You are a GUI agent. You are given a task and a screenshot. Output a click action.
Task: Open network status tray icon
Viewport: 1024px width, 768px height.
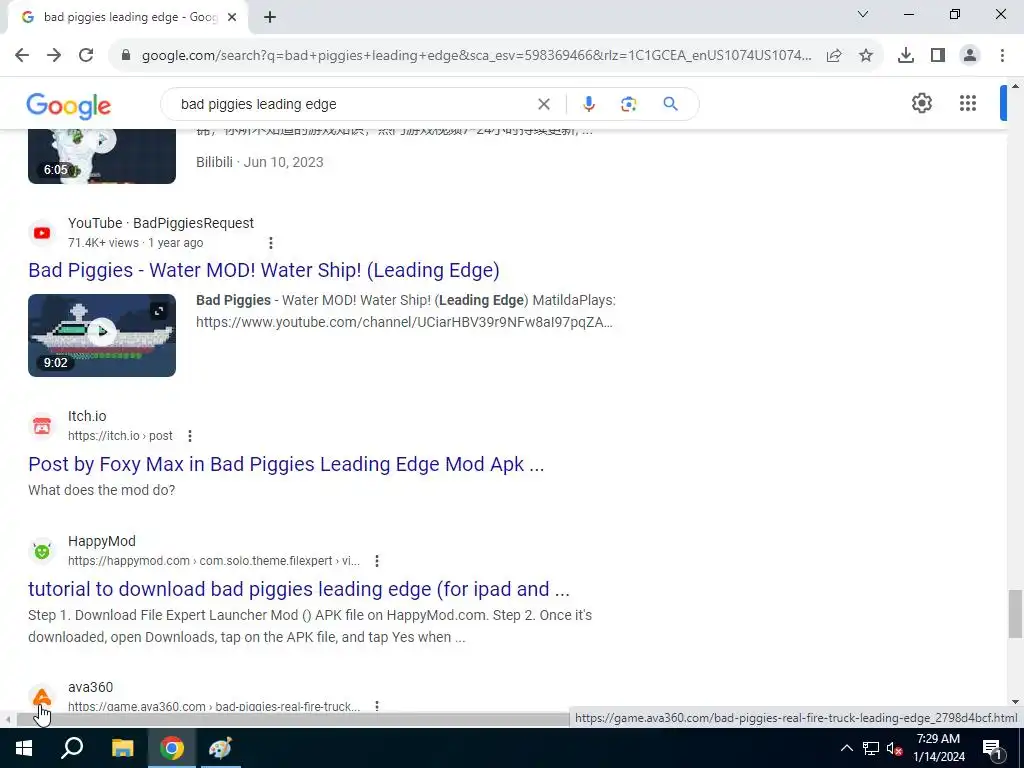pos(871,748)
